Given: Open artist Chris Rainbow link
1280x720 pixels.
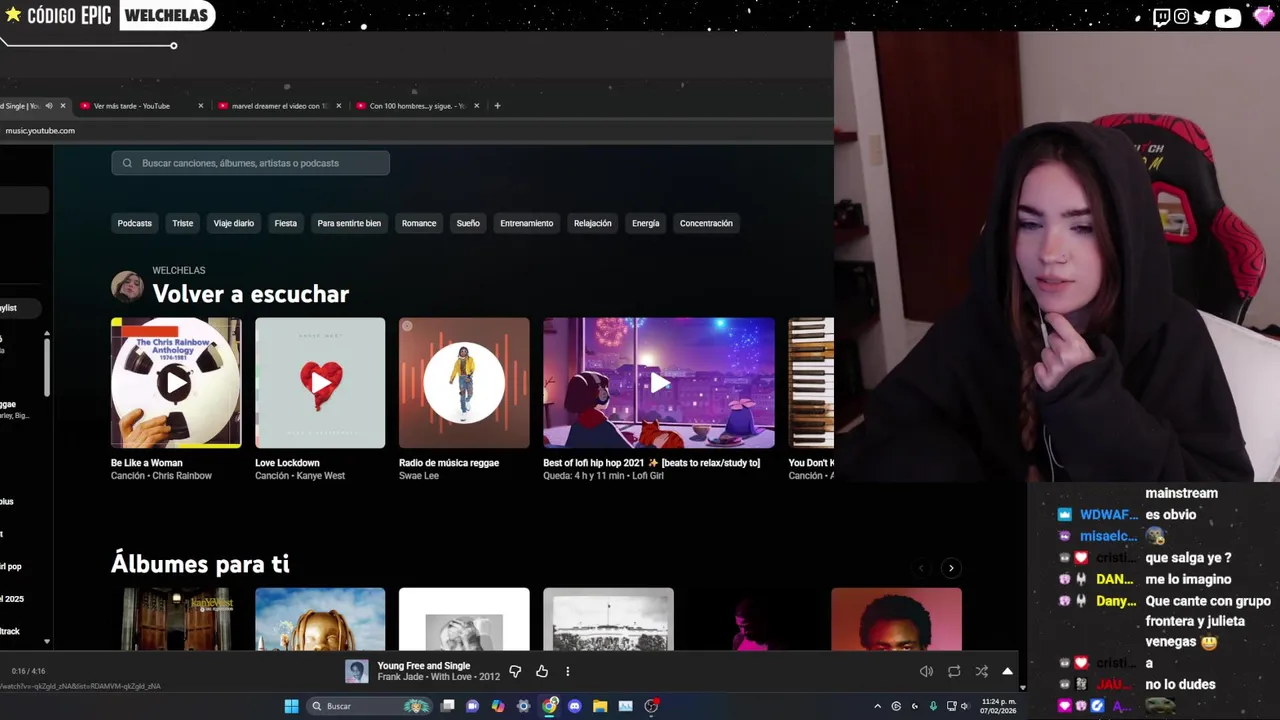Looking at the screenshot, I should 182,476.
